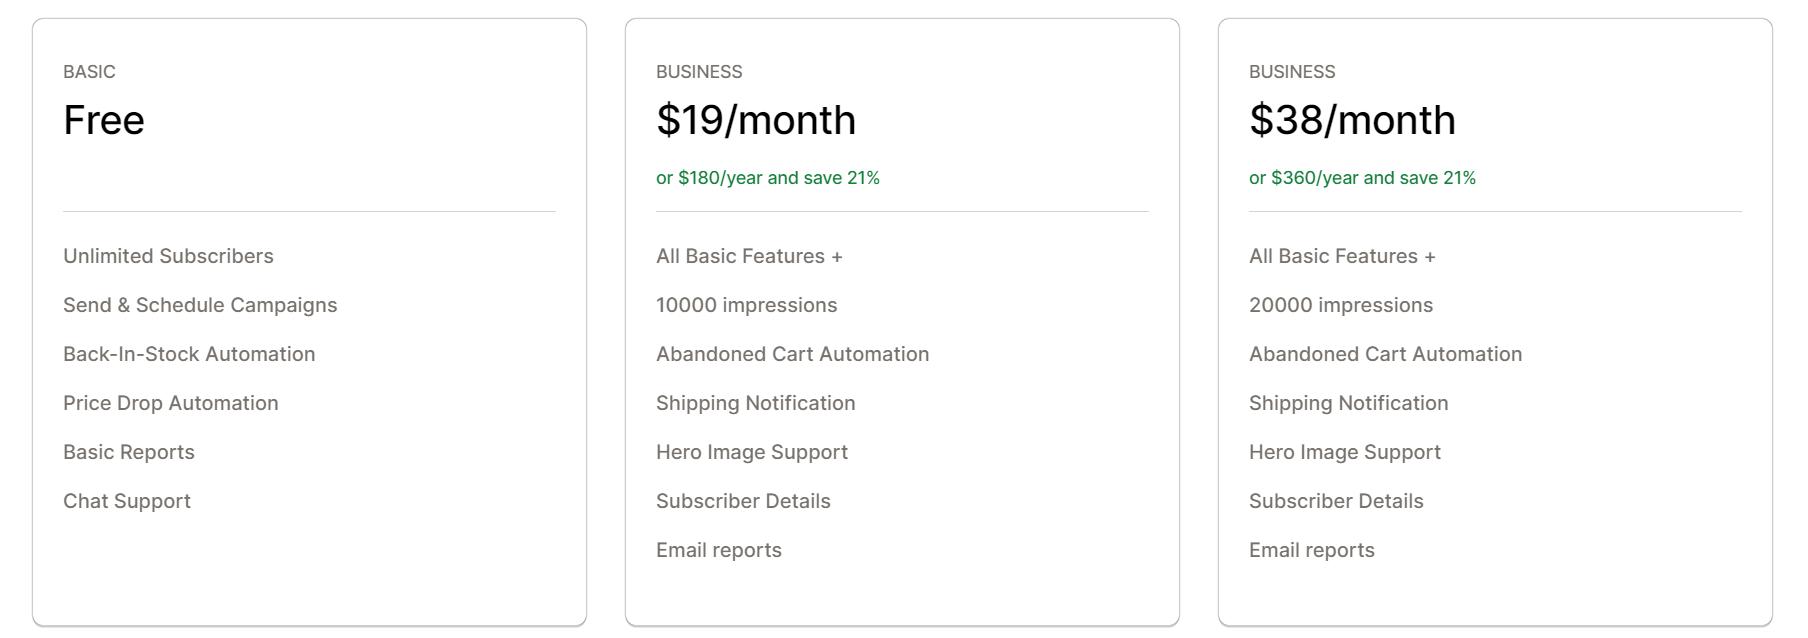Click the $360/year annual savings offer

tap(1362, 178)
